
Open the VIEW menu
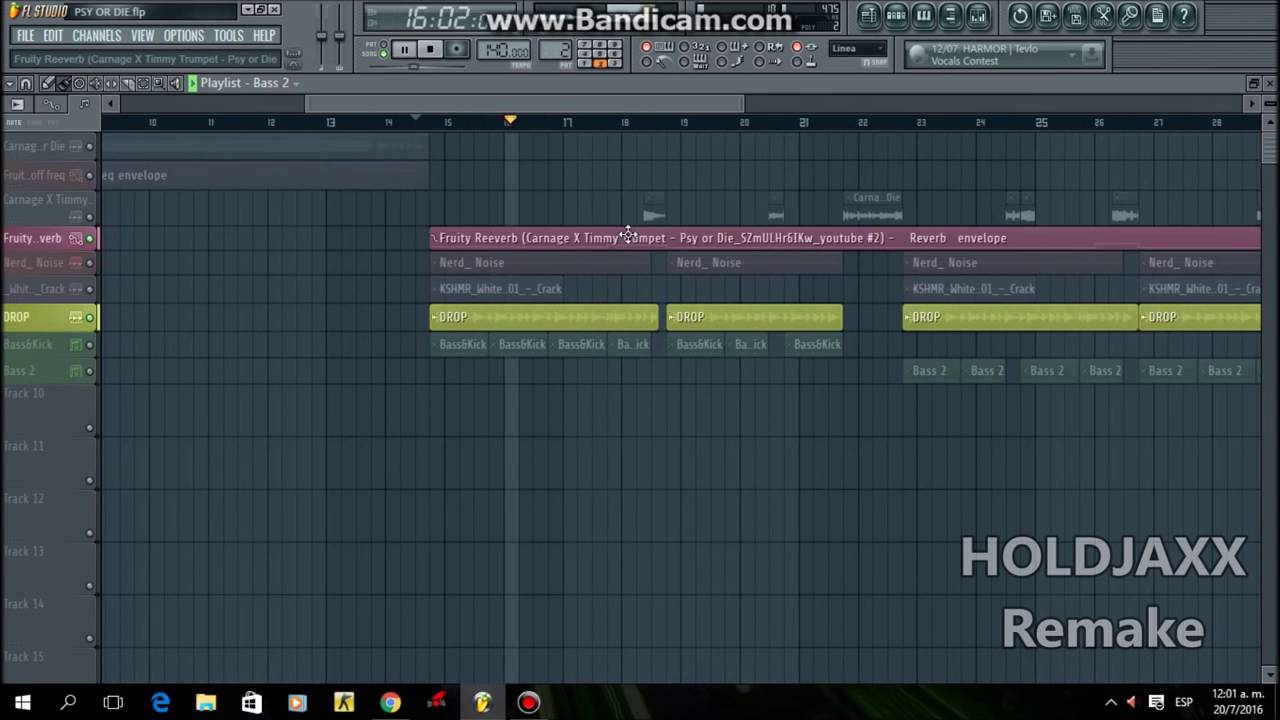(x=142, y=36)
